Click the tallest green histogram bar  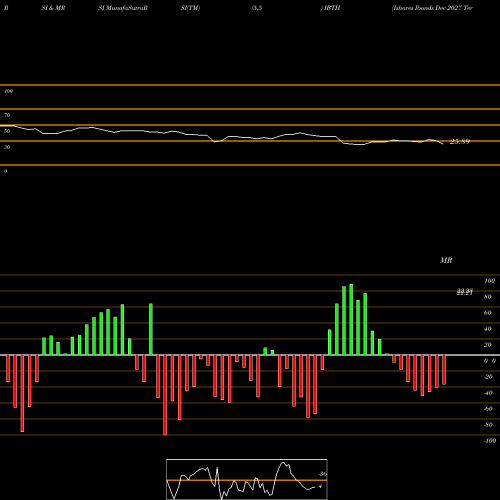[x=351, y=319]
